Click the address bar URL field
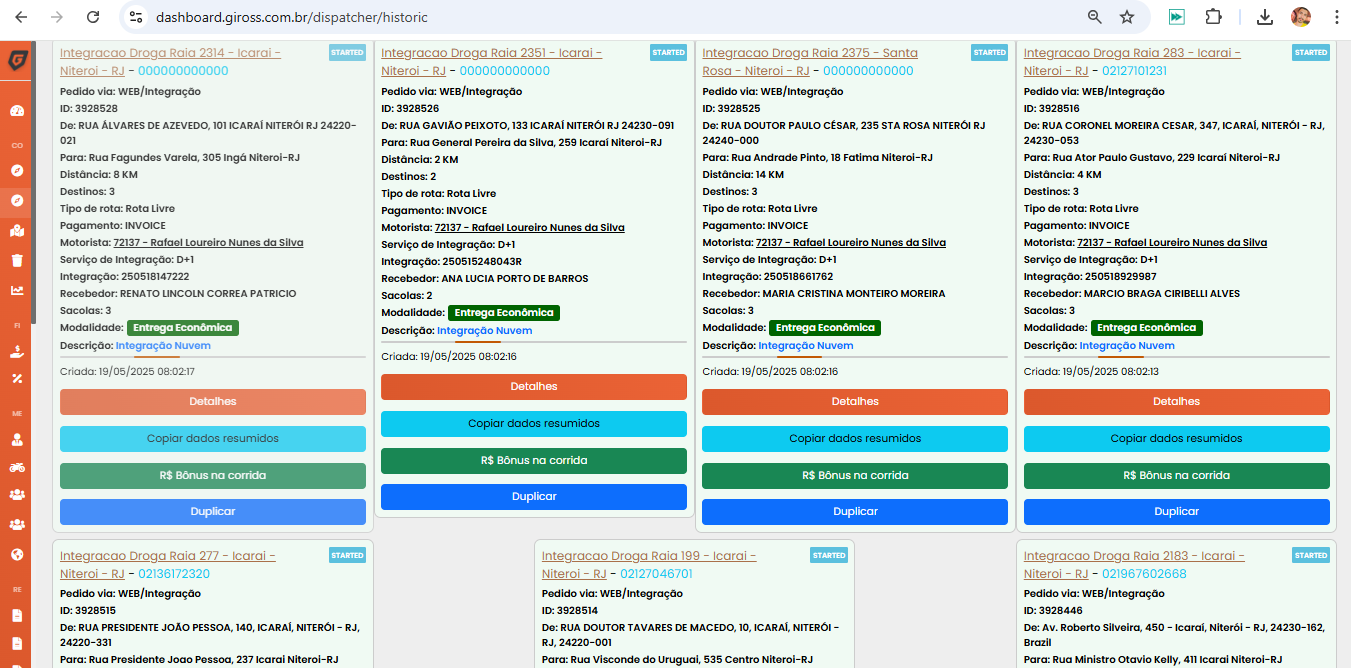Image resolution: width=1351 pixels, height=668 pixels. pyautogui.click(x=610, y=17)
